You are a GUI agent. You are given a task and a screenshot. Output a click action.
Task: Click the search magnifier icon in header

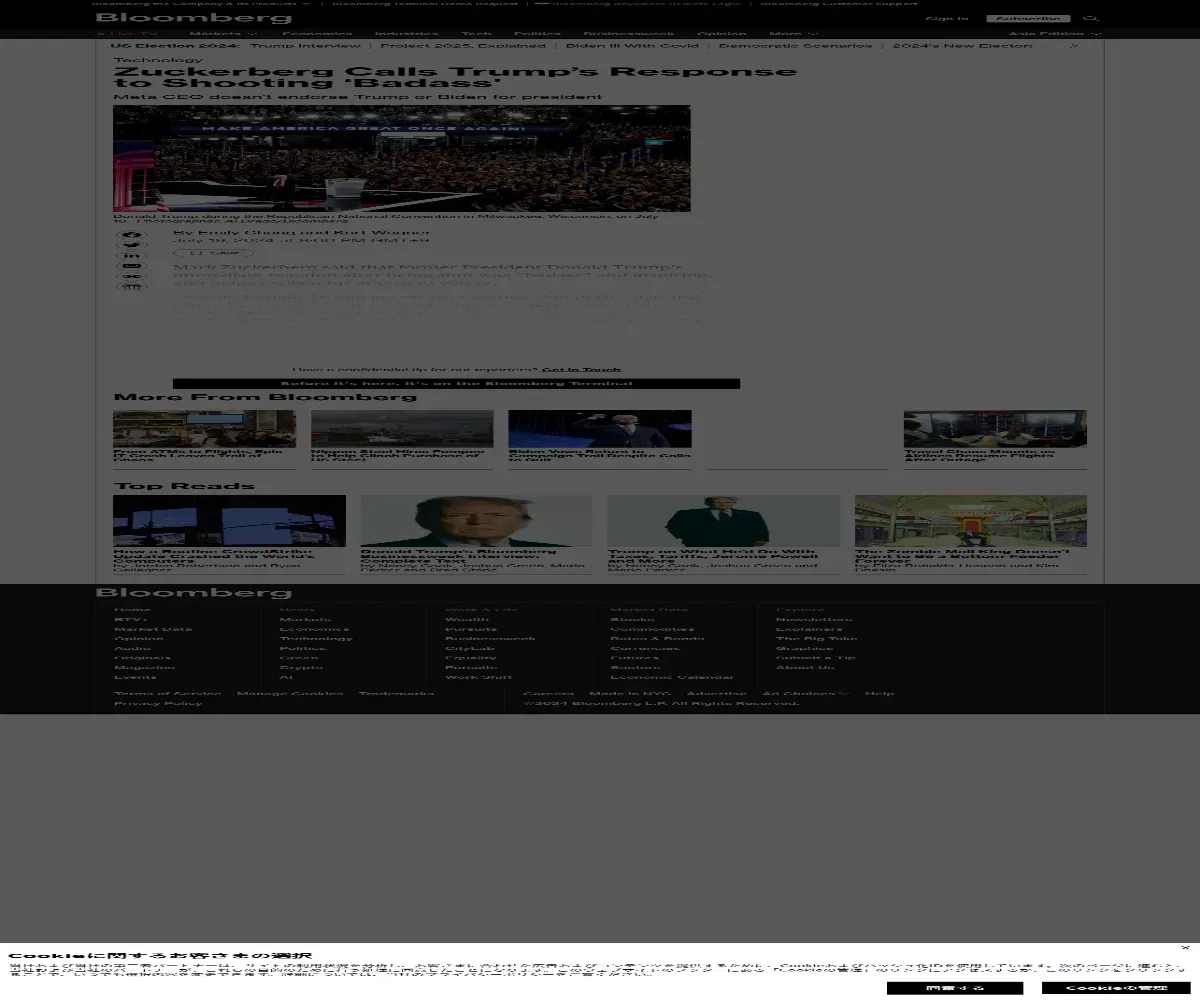click(1091, 19)
